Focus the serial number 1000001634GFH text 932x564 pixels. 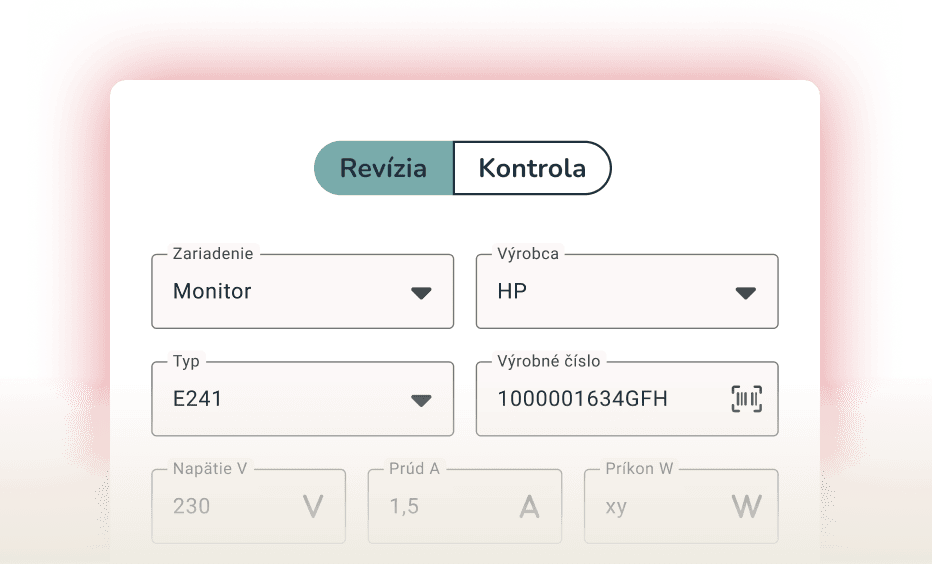582,399
